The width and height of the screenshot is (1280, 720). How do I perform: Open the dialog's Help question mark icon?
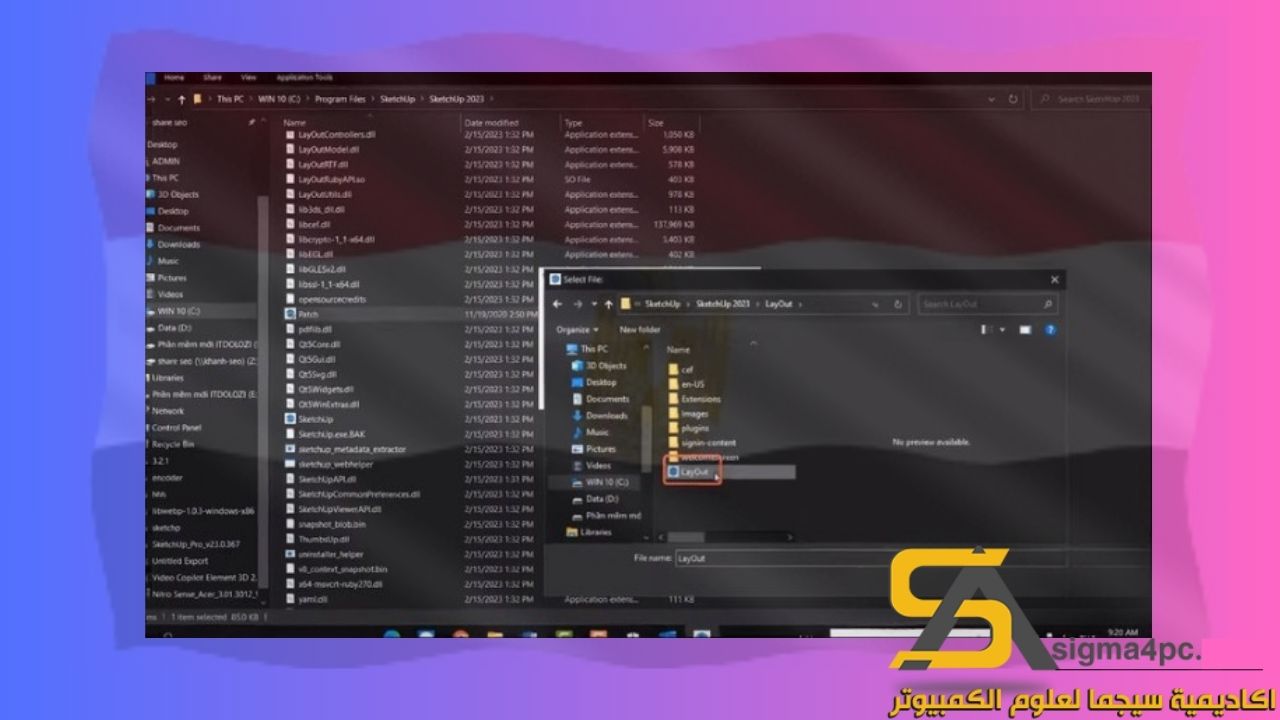[x=1051, y=329]
